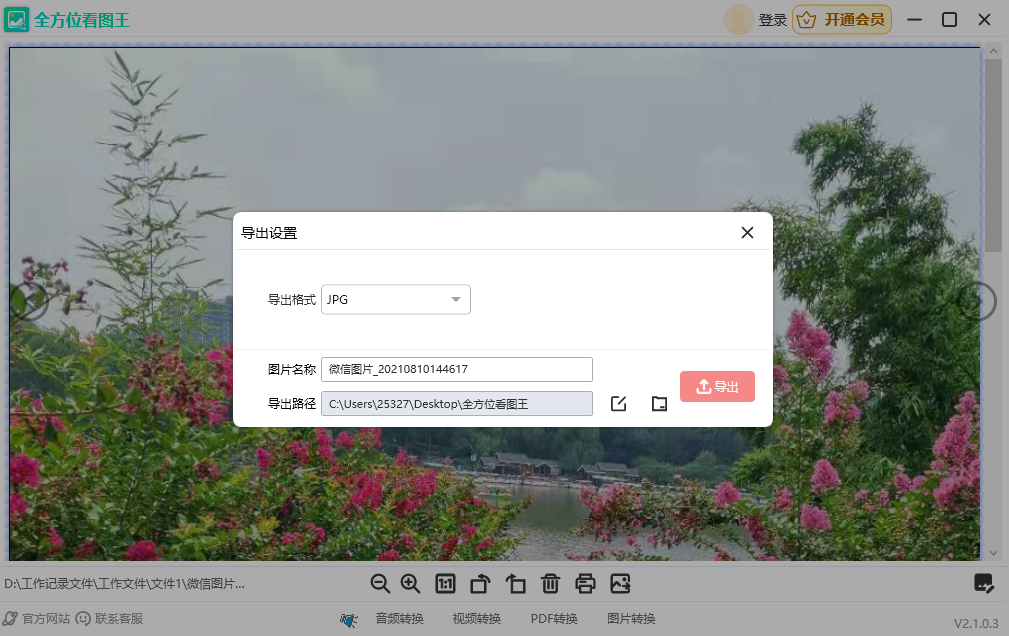This screenshot has height=636, width=1009.
Task: Print the image using the printer icon
Action: [585, 583]
